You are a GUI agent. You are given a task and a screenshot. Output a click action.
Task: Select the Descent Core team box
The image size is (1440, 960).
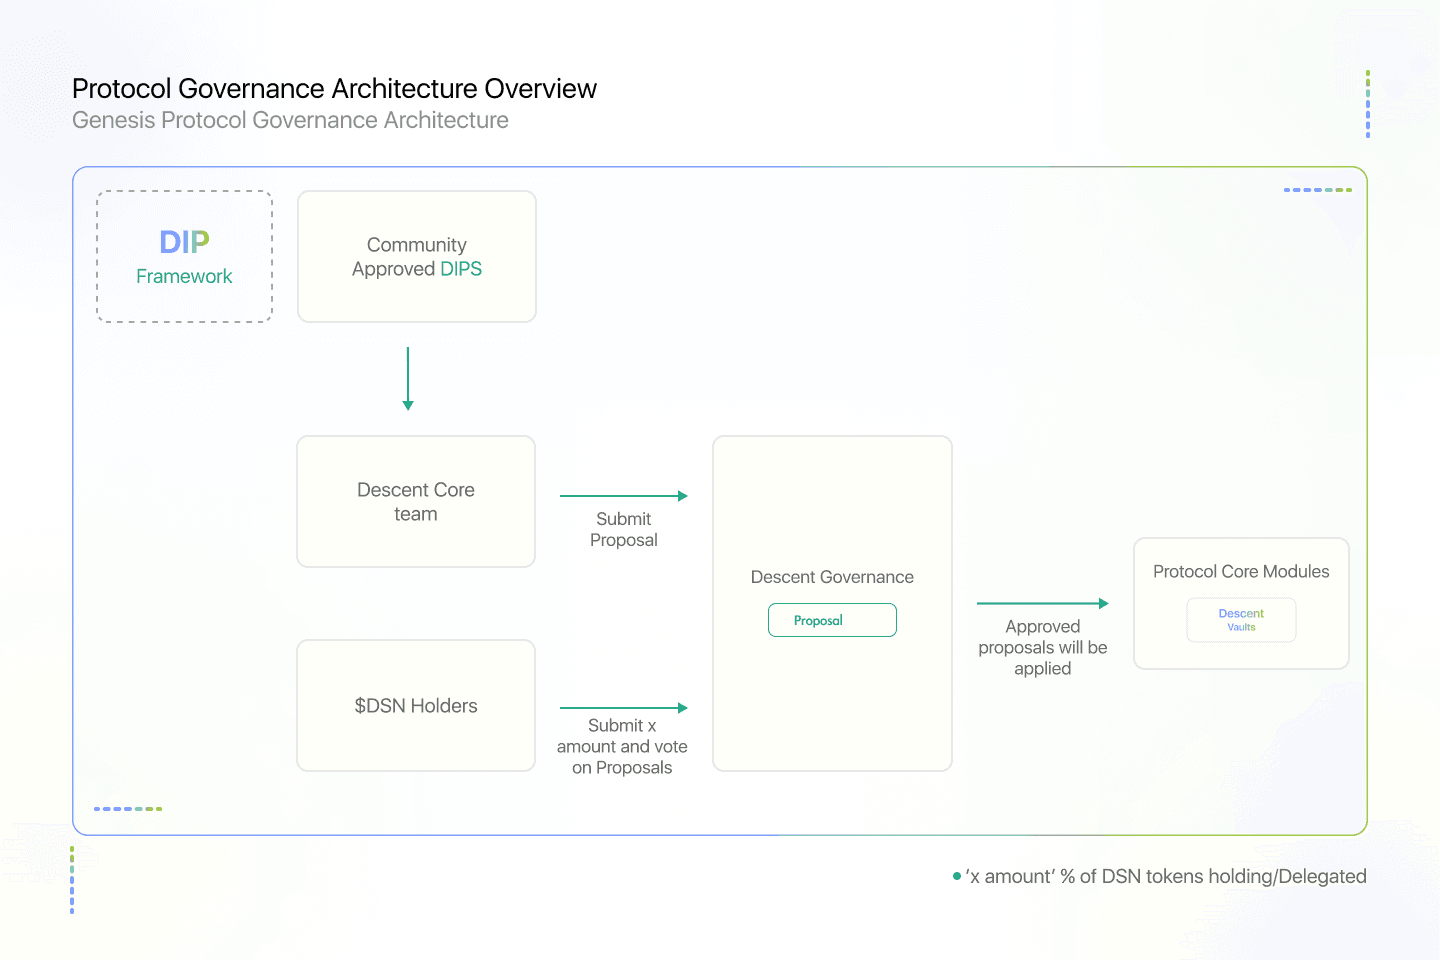[416, 502]
